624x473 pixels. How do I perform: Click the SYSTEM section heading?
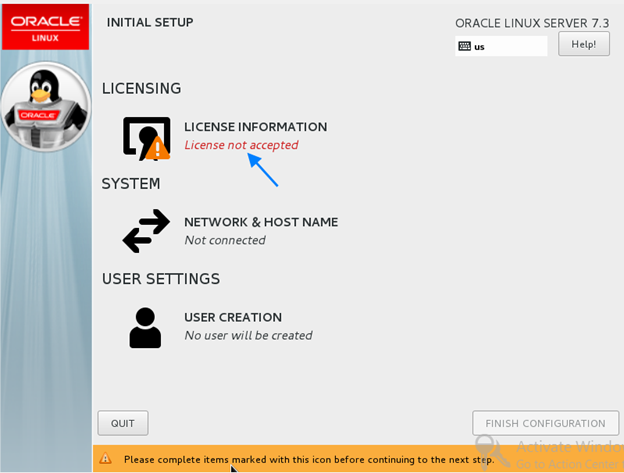pos(131,184)
